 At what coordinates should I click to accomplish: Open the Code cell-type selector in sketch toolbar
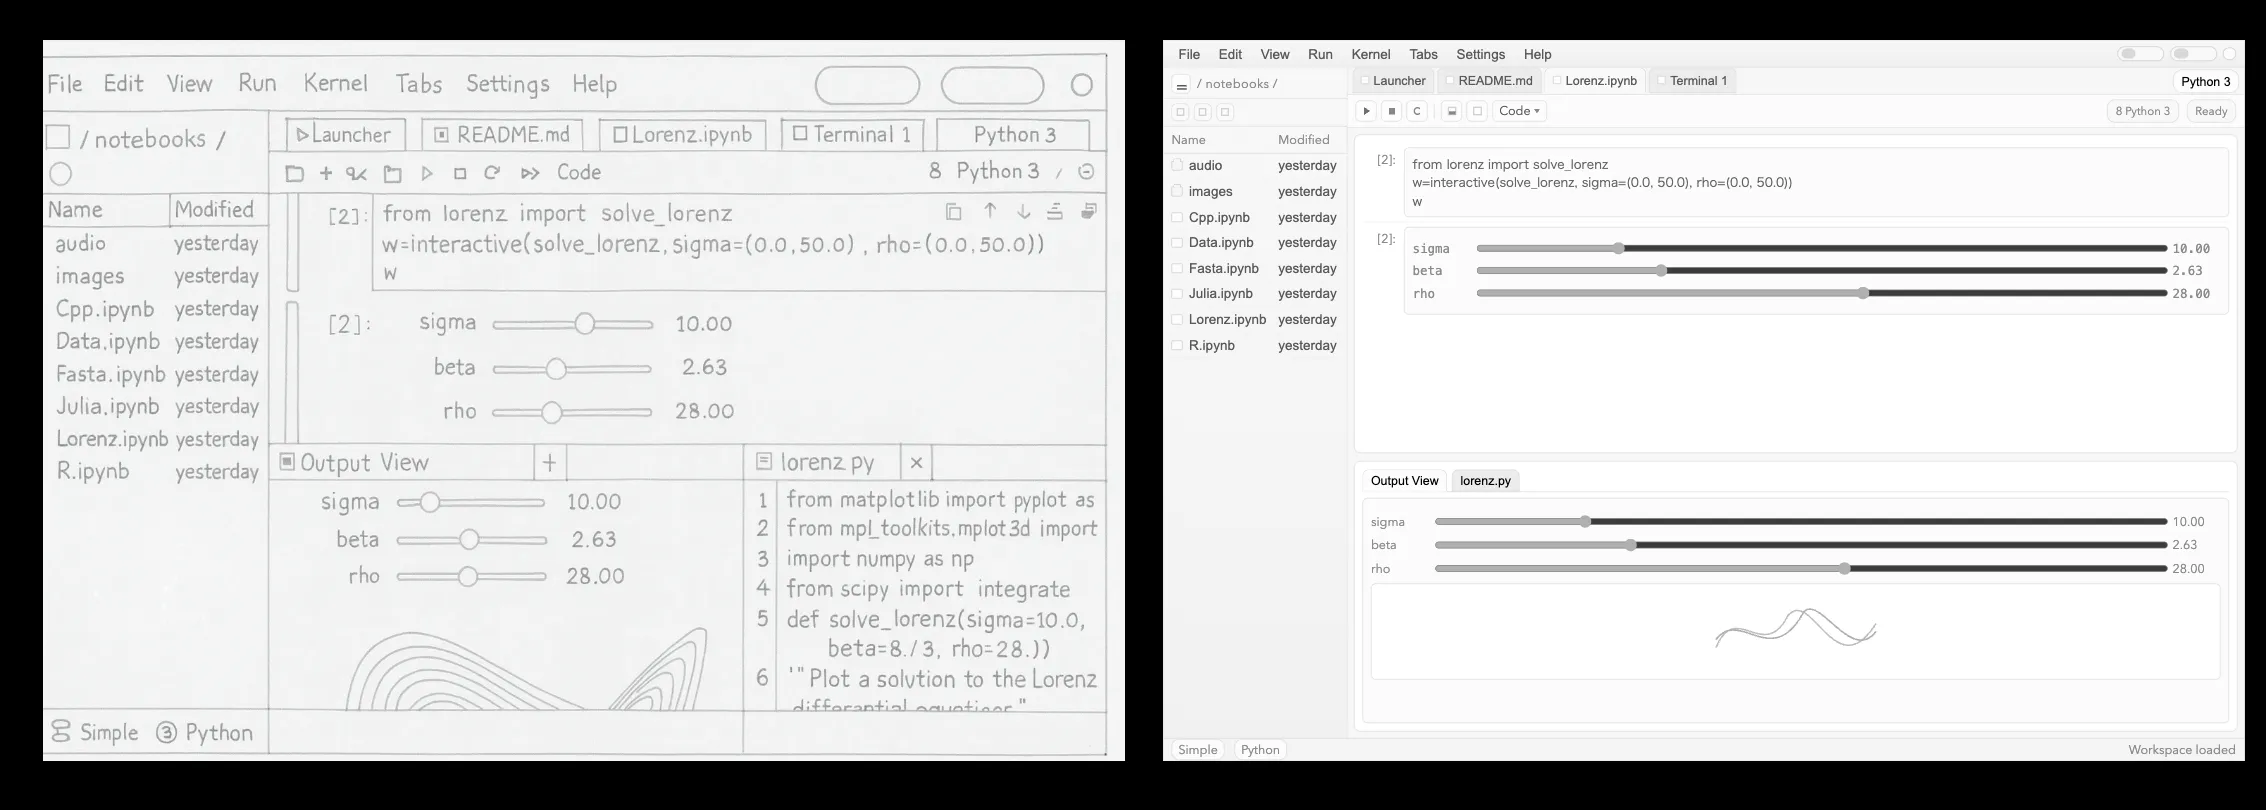578,173
